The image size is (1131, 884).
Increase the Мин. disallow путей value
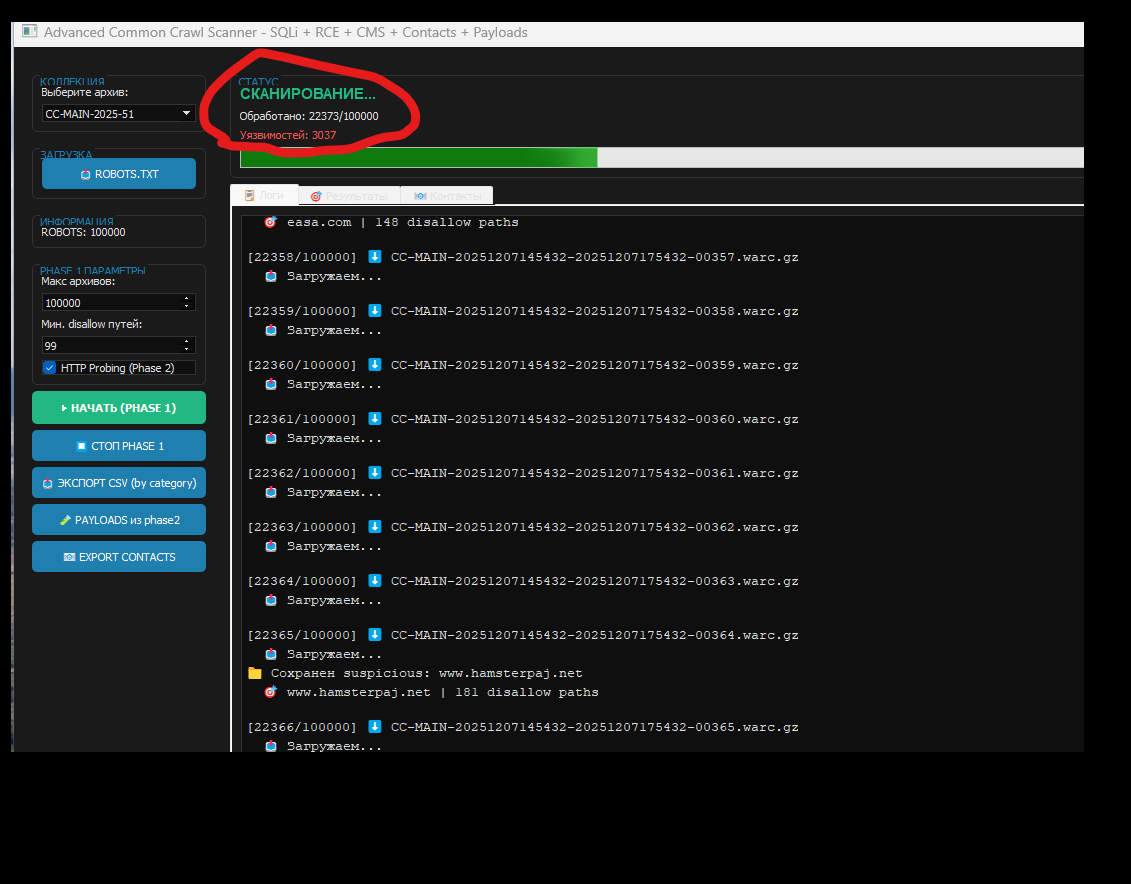click(x=187, y=341)
